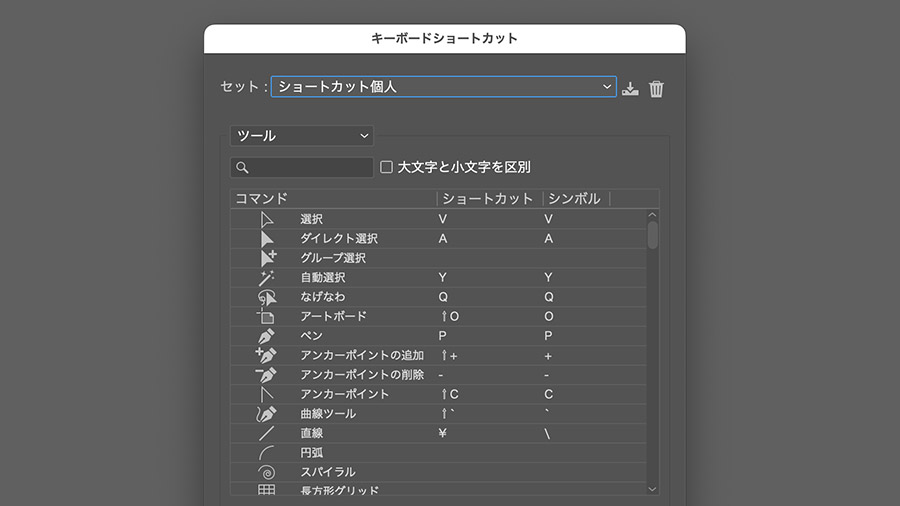900x506 pixels.
Task: Click the scrollbar up arrow in the list
Action: (x=653, y=214)
